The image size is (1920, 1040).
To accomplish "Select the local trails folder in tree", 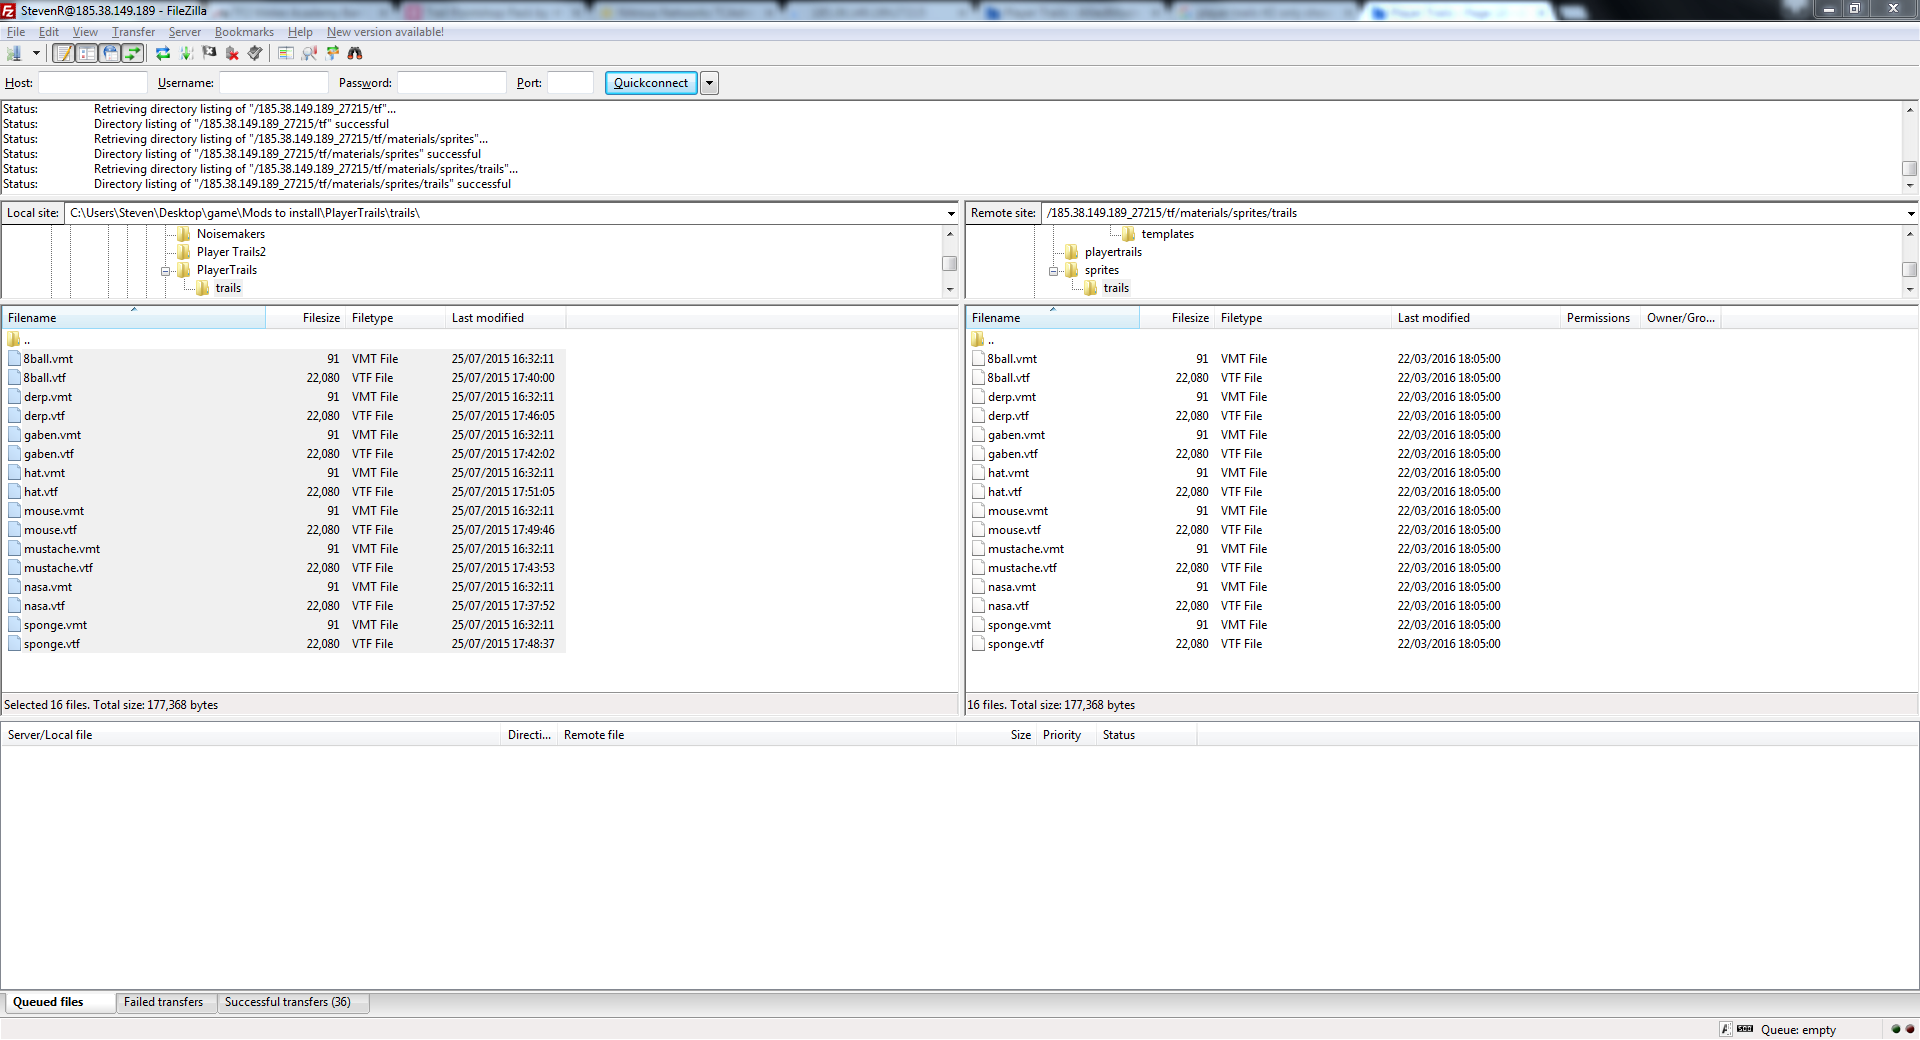I will click(x=228, y=288).
